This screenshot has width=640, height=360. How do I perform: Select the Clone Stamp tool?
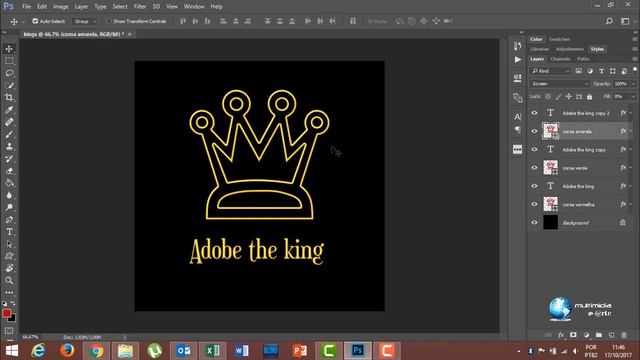pyautogui.click(x=9, y=147)
